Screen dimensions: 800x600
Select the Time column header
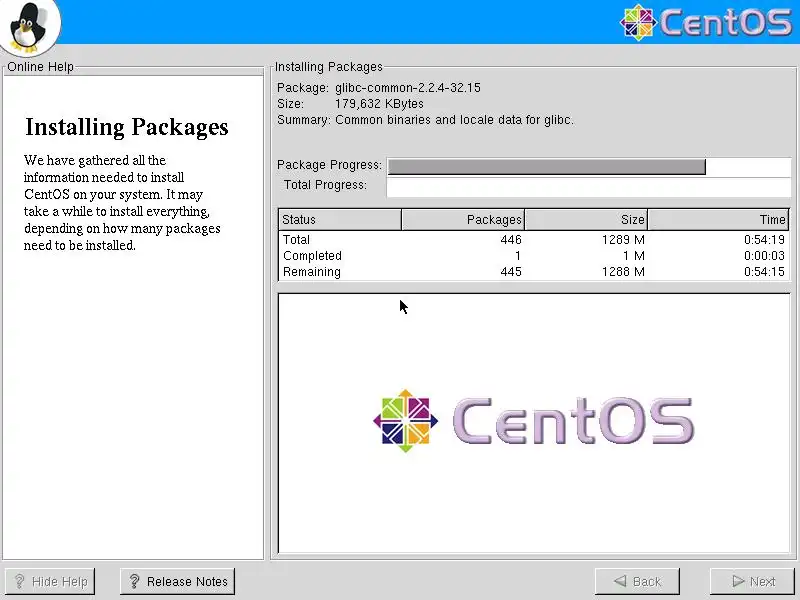[x=718, y=219]
